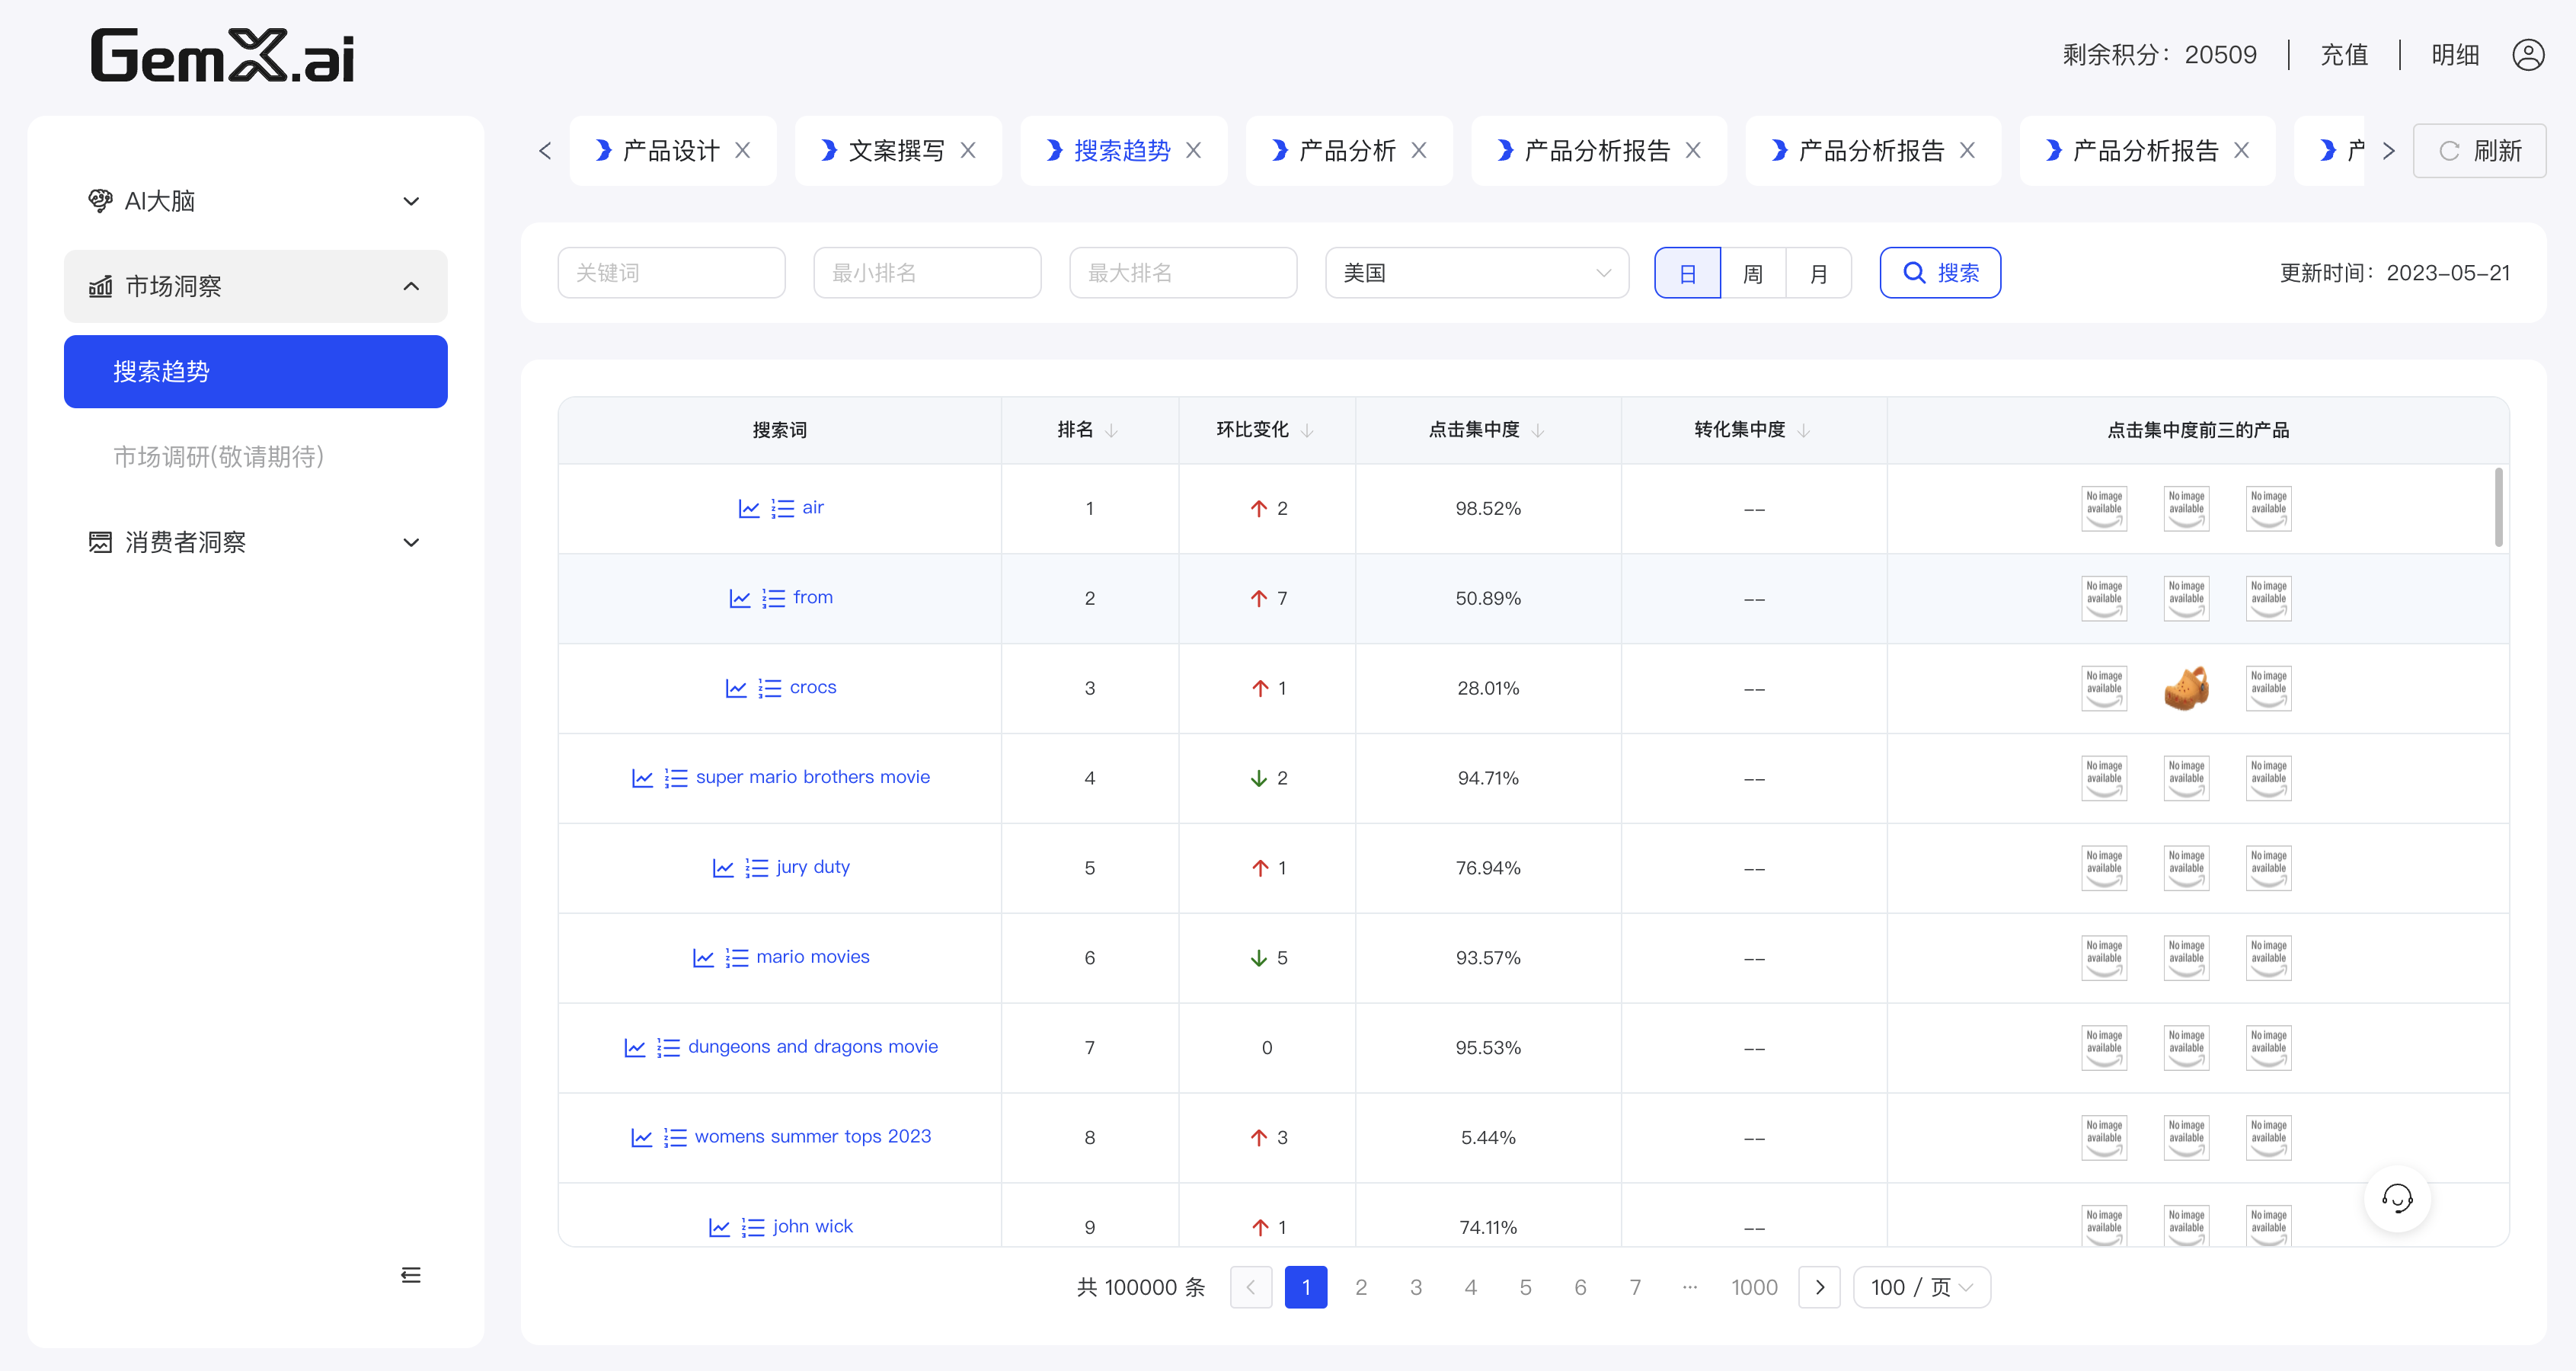Open the customer support headset button
This screenshot has width=2576, height=1371.
coord(2397,1198)
